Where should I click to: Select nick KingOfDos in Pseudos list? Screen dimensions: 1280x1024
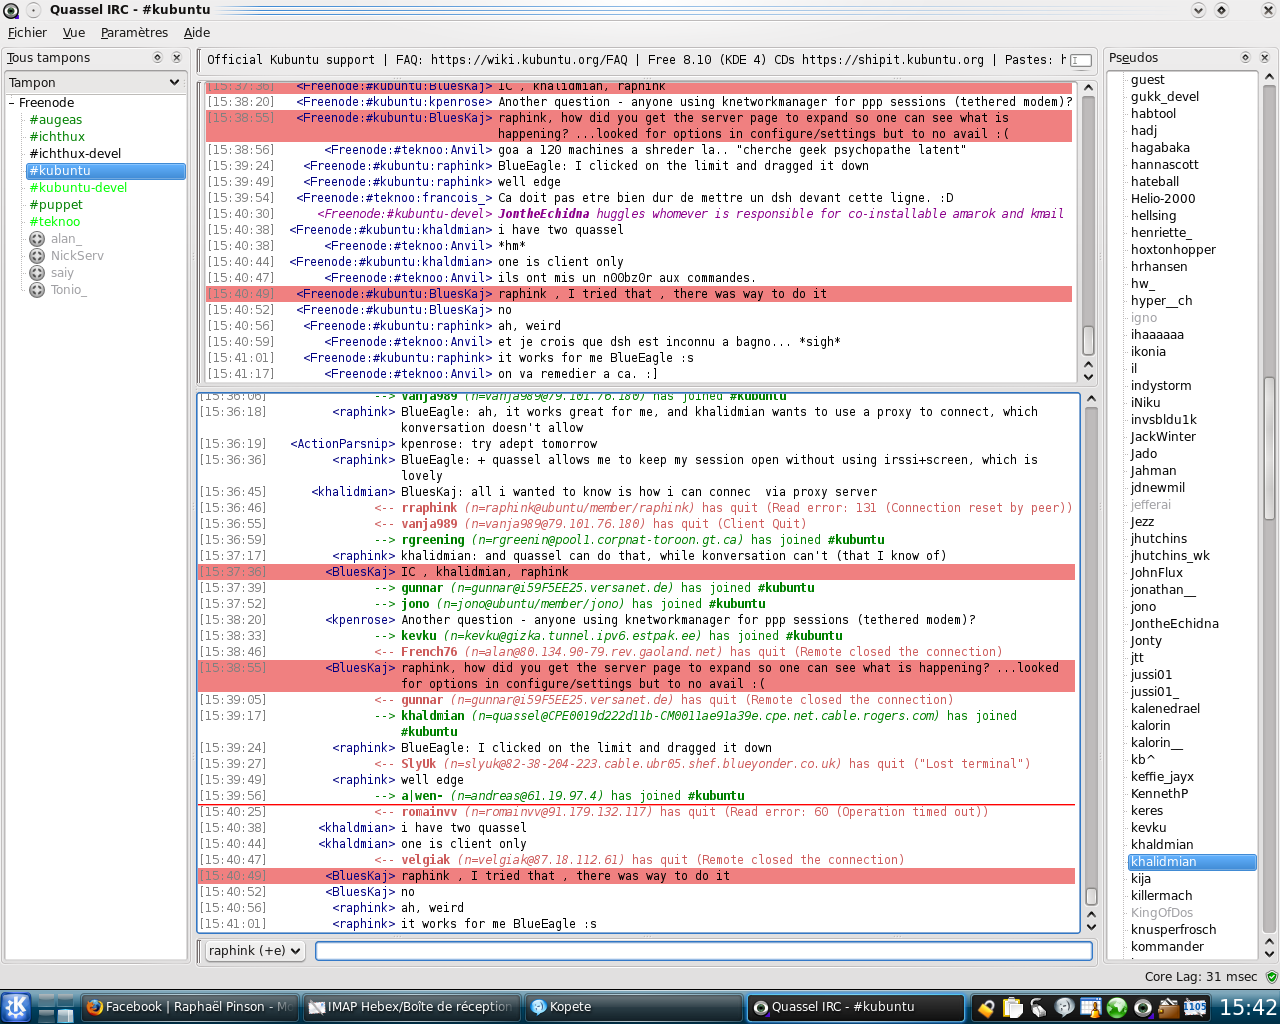pyautogui.click(x=1162, y=913)
